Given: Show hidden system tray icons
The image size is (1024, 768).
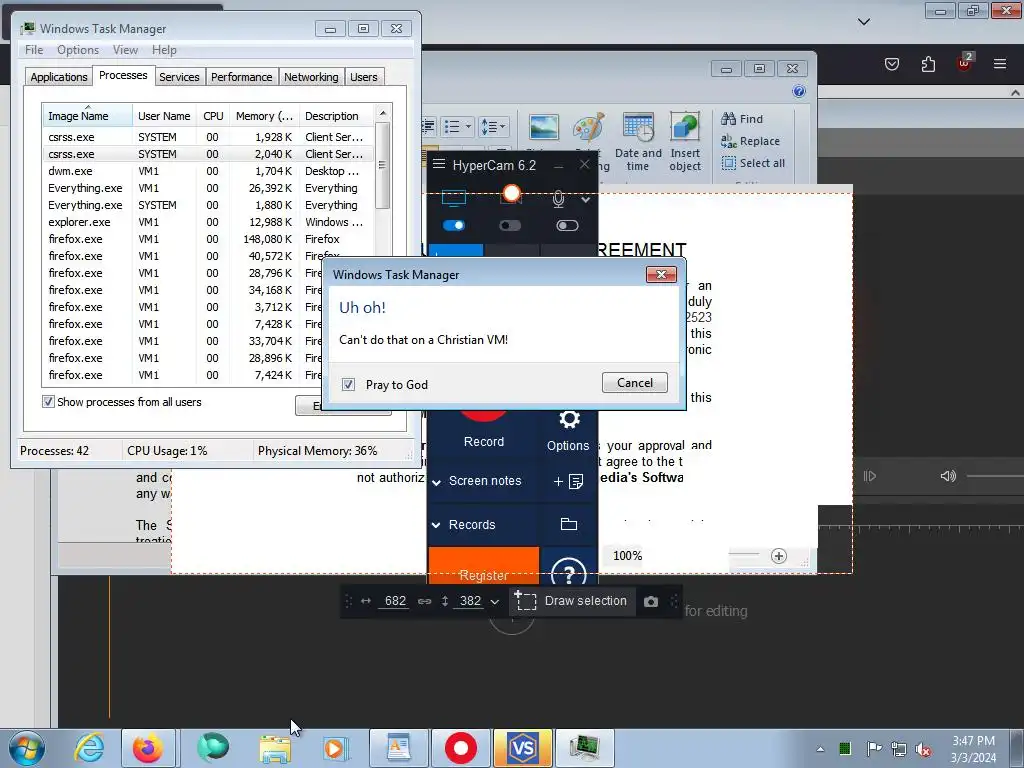Looking at the screenshot, I should tap(820, 749).
